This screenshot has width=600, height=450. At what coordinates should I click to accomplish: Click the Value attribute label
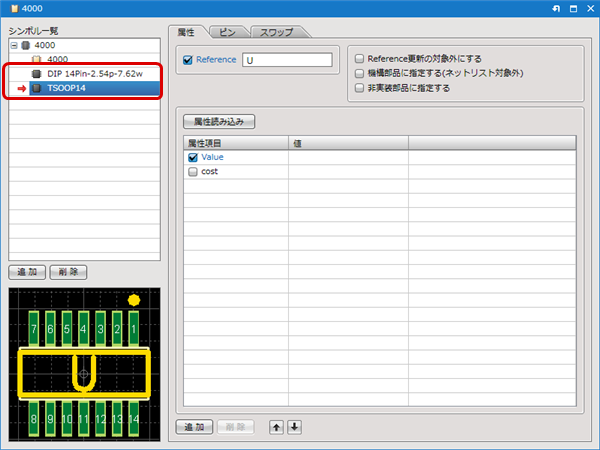212,157
